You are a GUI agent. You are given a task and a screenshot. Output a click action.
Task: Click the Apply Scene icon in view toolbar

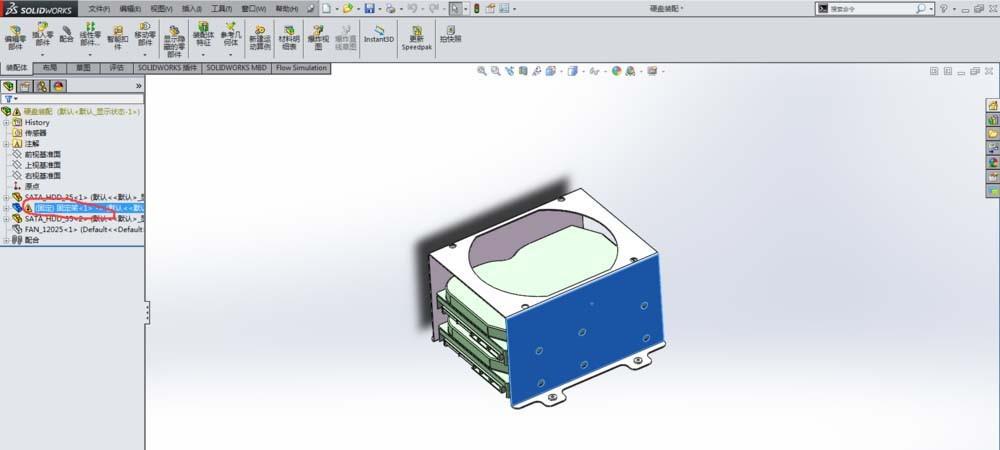pos(630,71)
